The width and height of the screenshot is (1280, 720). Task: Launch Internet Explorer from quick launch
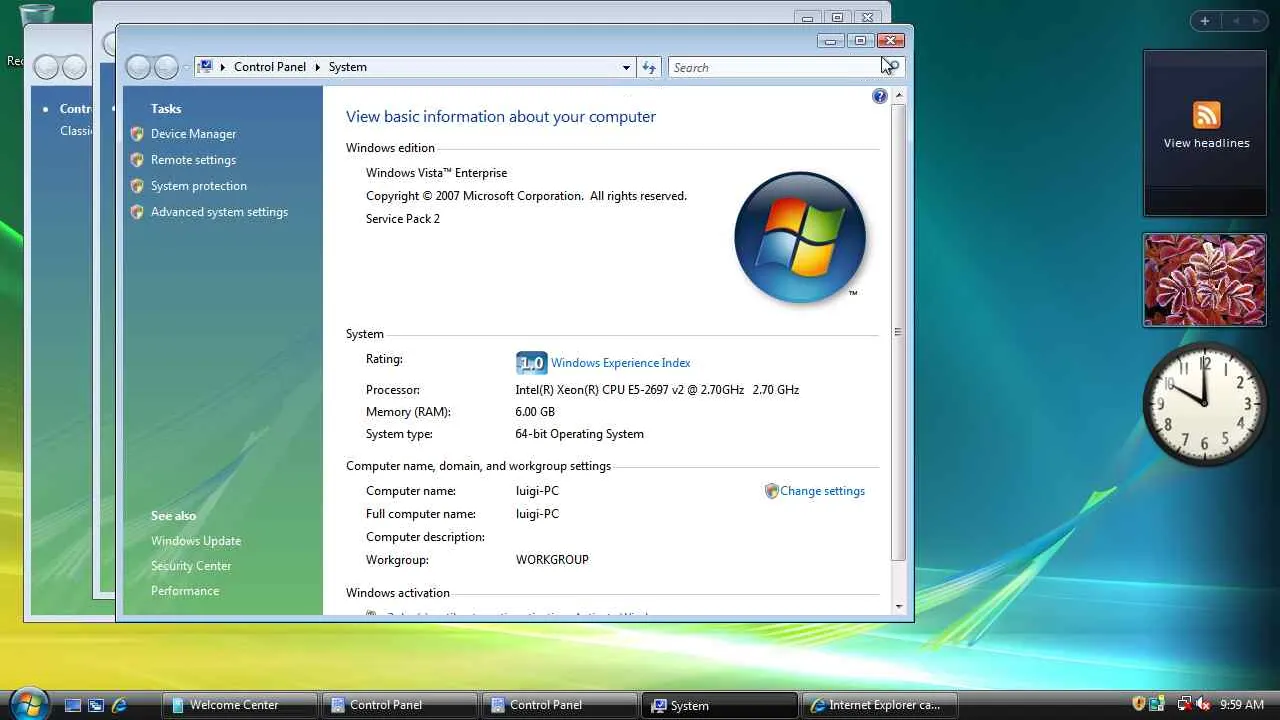pos(119,705)
